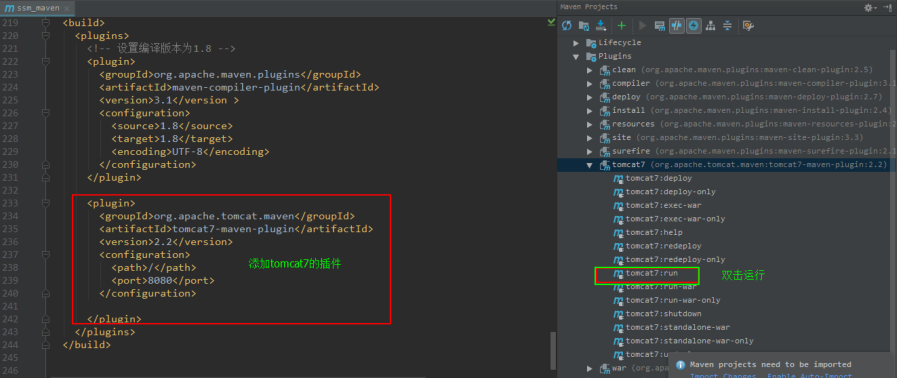
Task: Expand the compiler plugin node
Action: pos(590,83)
